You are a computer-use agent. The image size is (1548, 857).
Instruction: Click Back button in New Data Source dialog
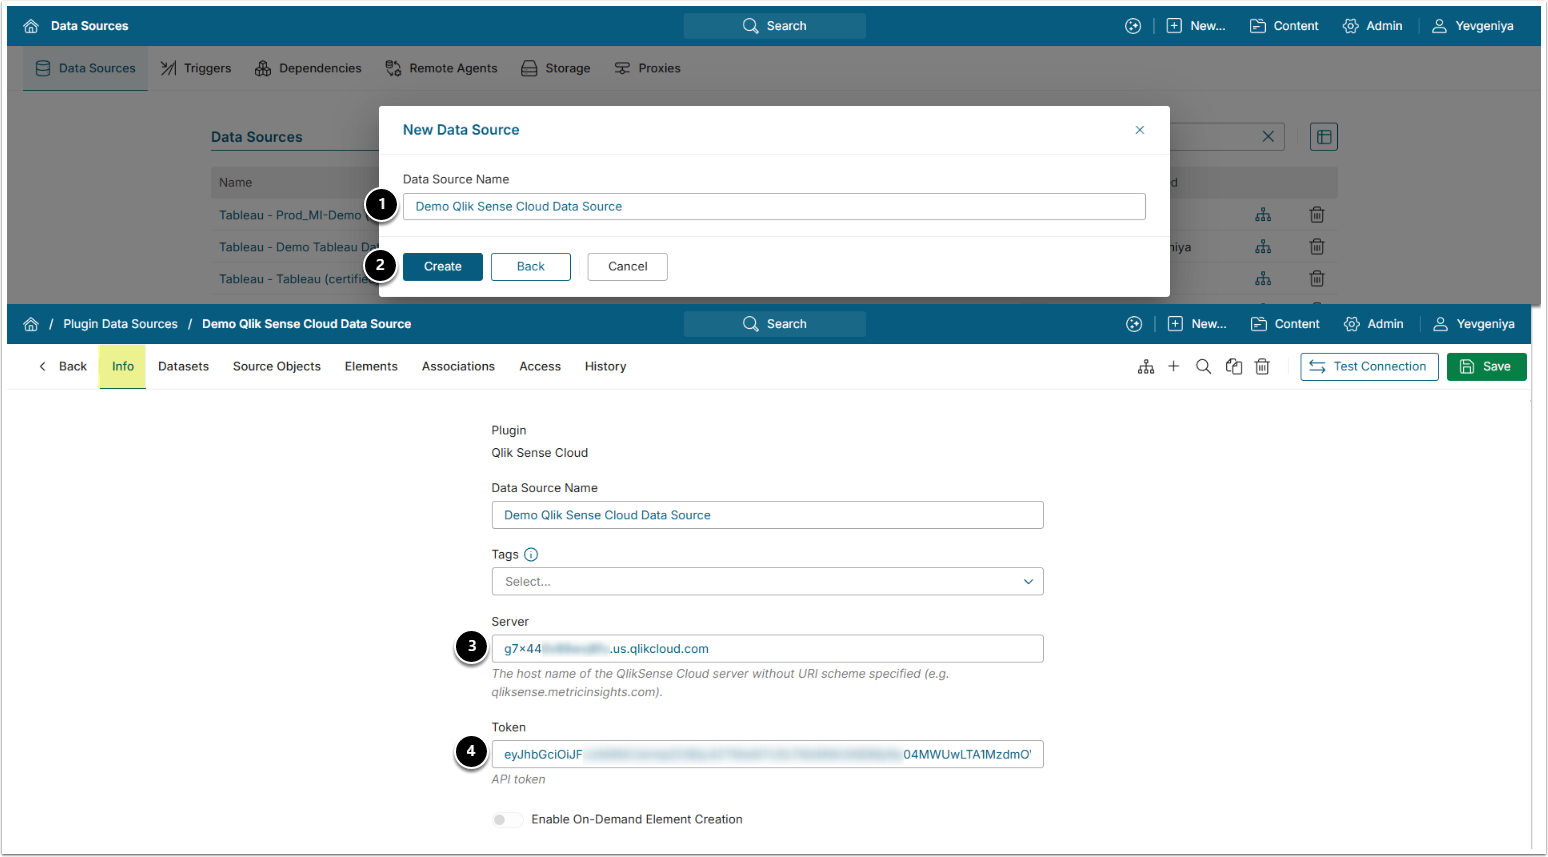pos(531,267)
